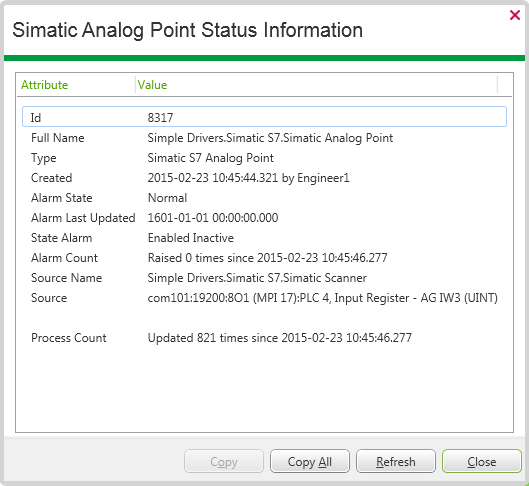Screen dimensions: 529x486
Task: Click the Enabled Inactive value
Action: coord(191,238)
